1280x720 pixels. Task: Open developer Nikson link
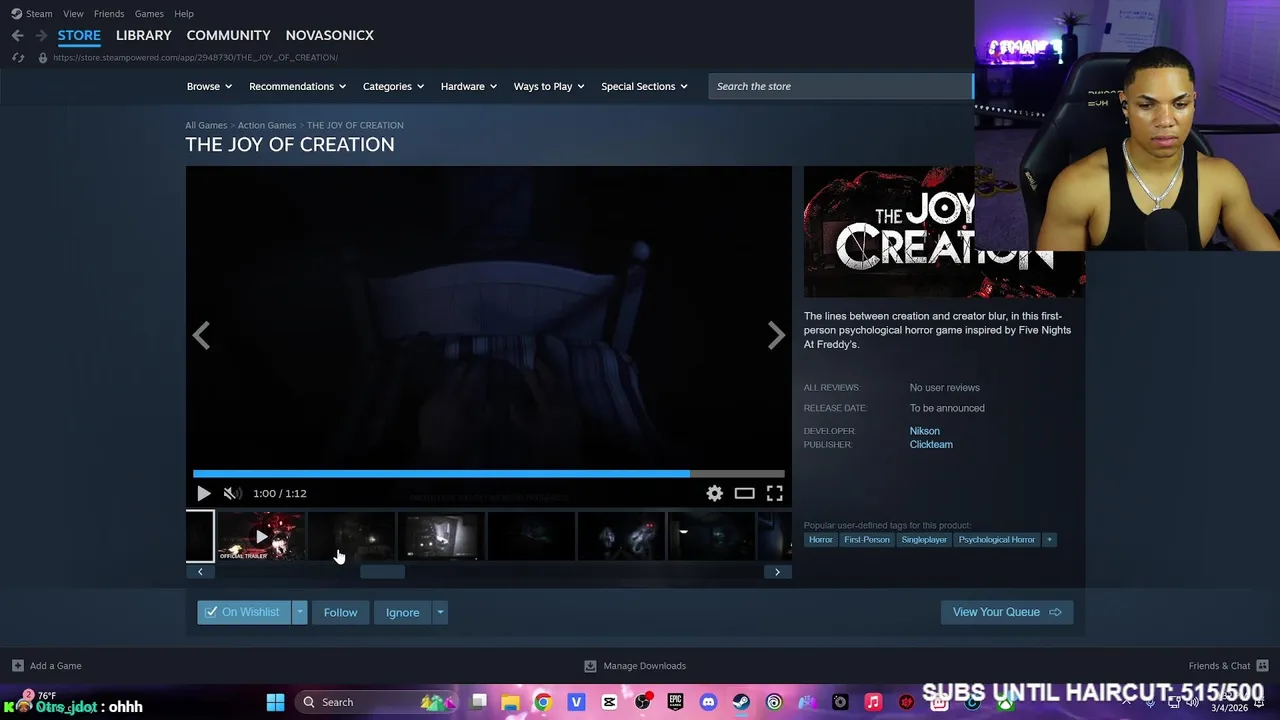point(924,431)
